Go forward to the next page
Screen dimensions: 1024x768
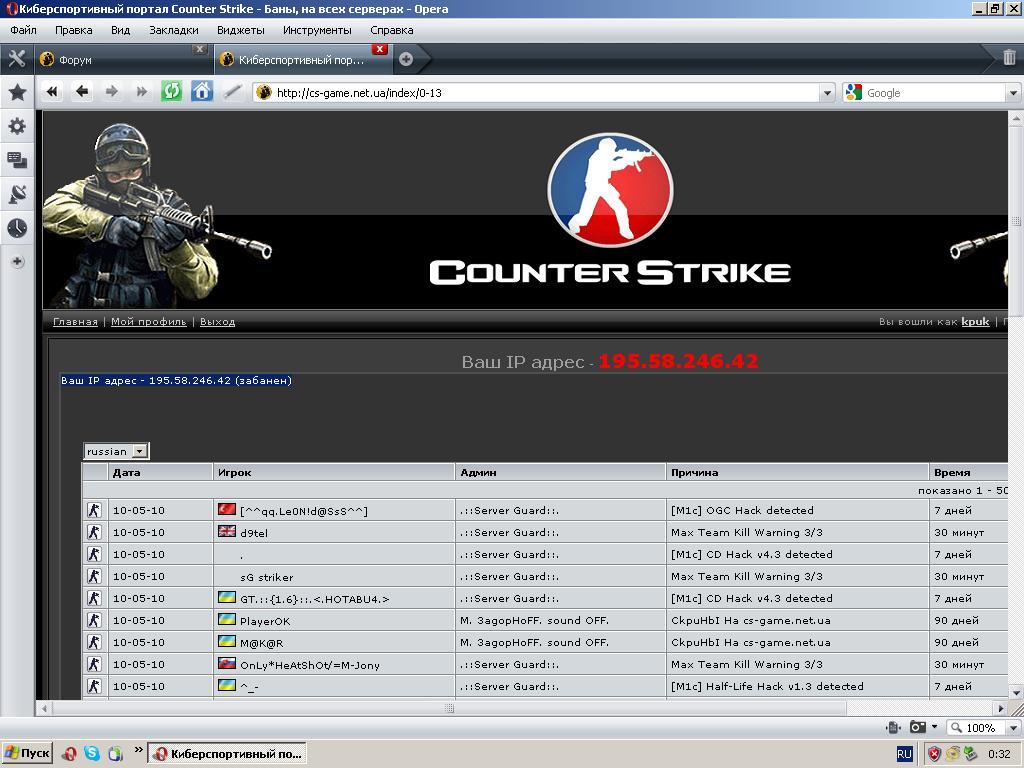click(x=112, y=91)
